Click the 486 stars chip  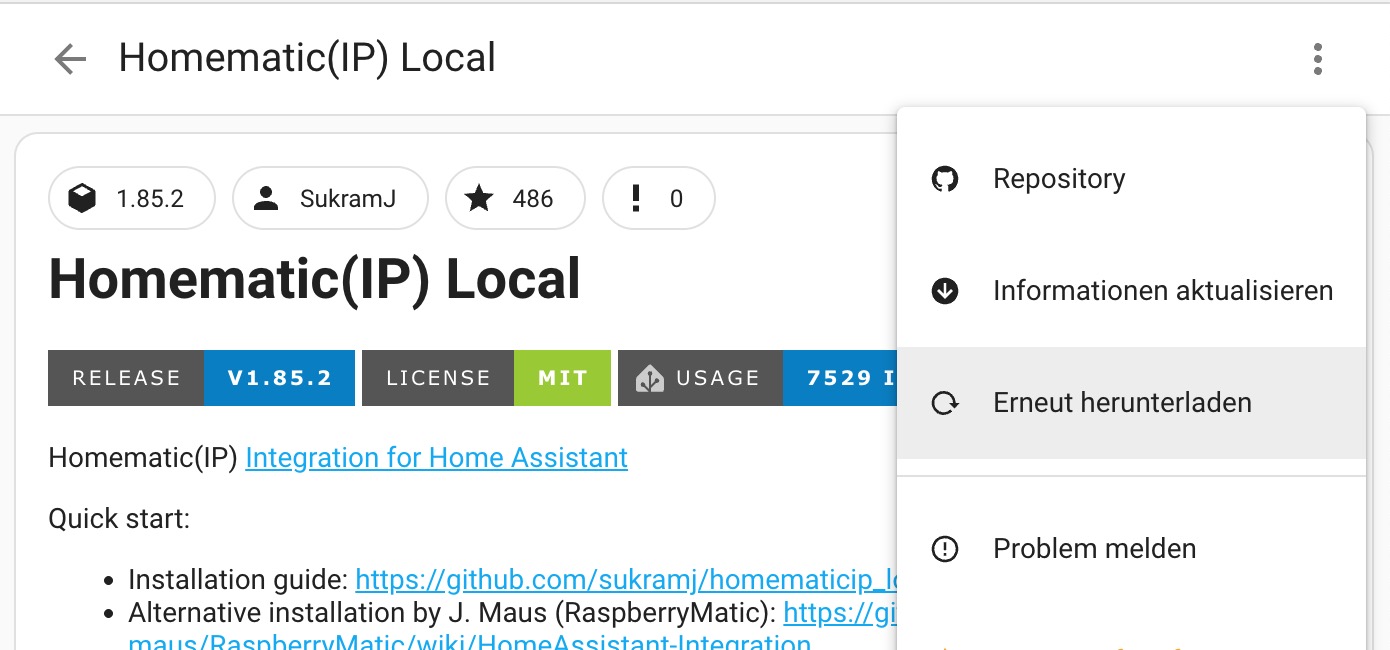tap(515, 198)
